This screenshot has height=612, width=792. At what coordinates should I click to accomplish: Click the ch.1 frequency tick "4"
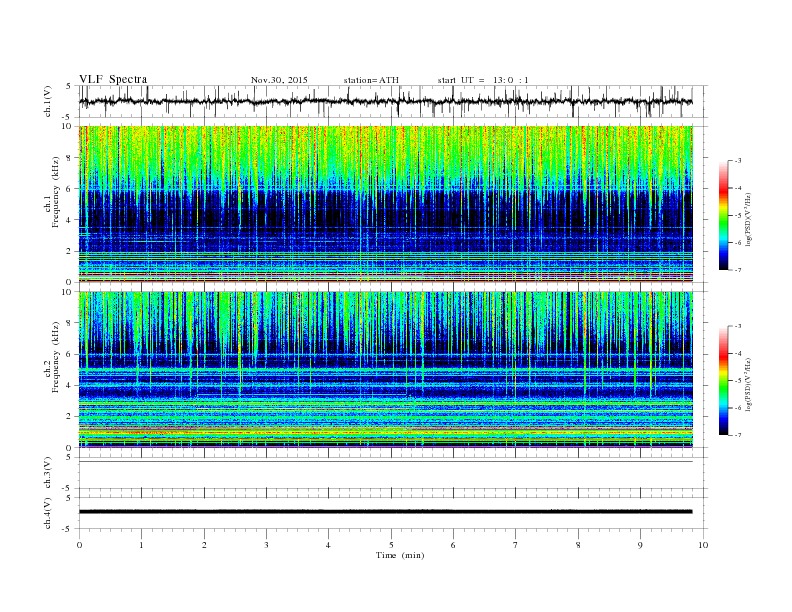click(x=70, y=220)
